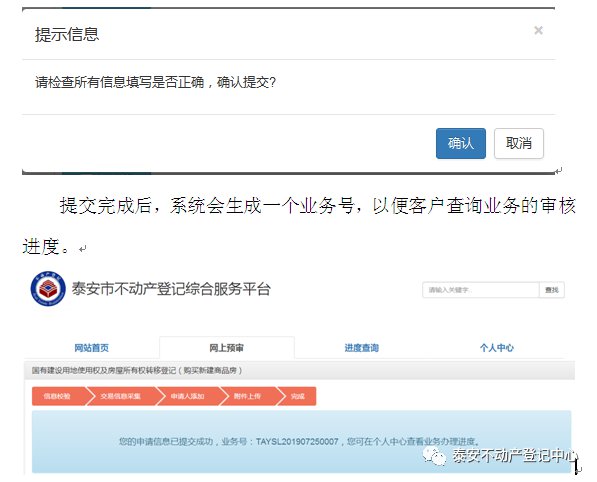Image resolution: width=597 pixels, height=482 pixels.
Task: Click the blue 确认 button
Action: (x=461, y=144)
